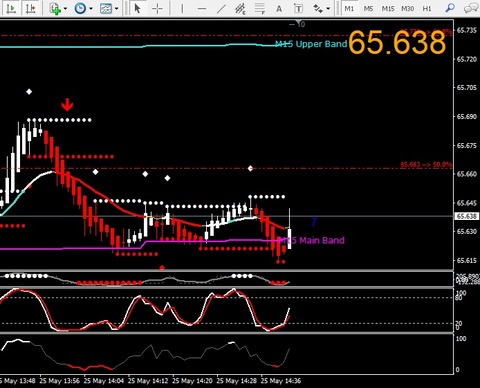Click the 65.660 price scale value
Viewport: 480px width, 388px height.
(x=466, y=174)
